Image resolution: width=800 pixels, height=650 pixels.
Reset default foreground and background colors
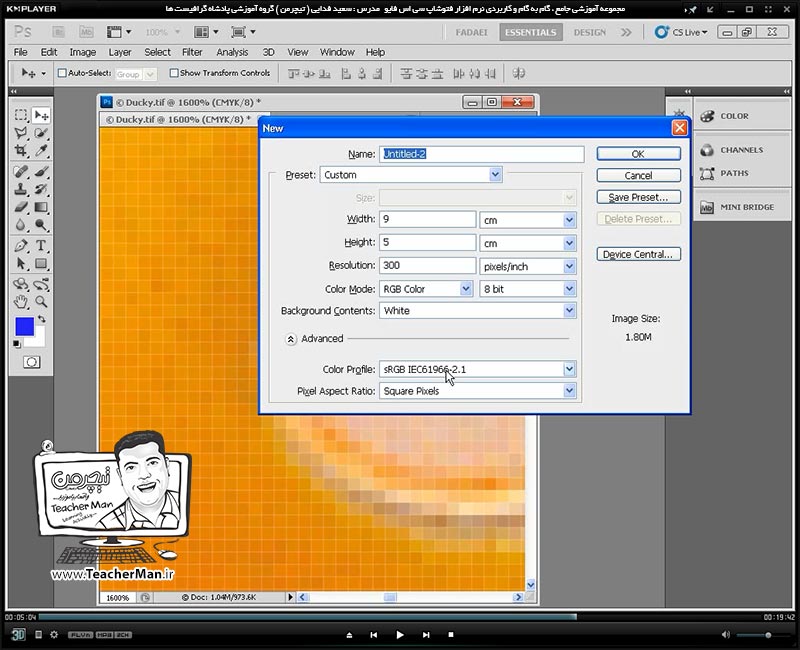pos(17,344)
